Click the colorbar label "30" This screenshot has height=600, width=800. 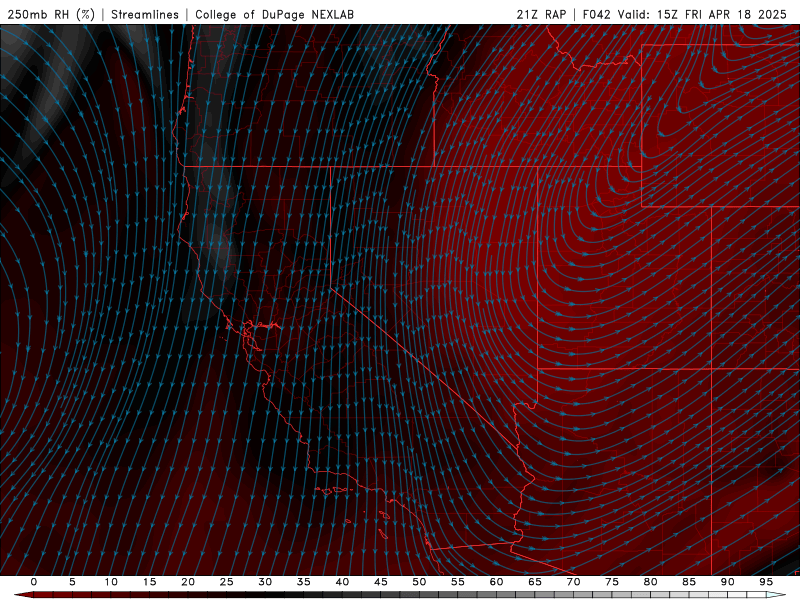pyautogui.click(x=265, y=582)
